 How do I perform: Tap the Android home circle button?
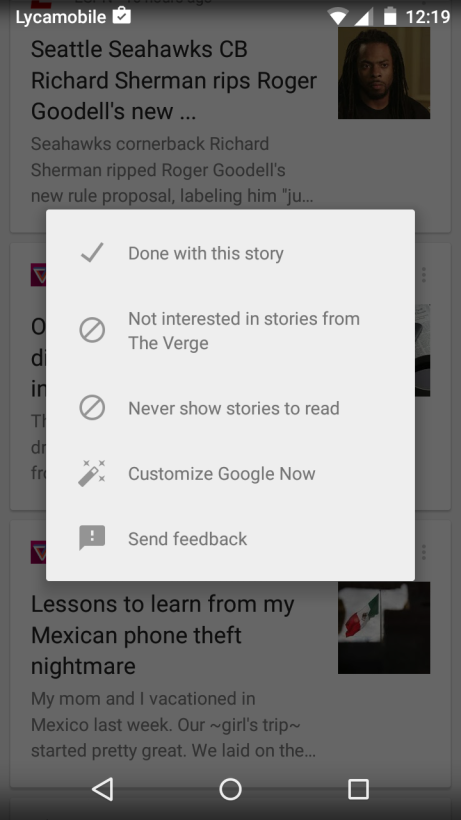click(x=230, y=789)
